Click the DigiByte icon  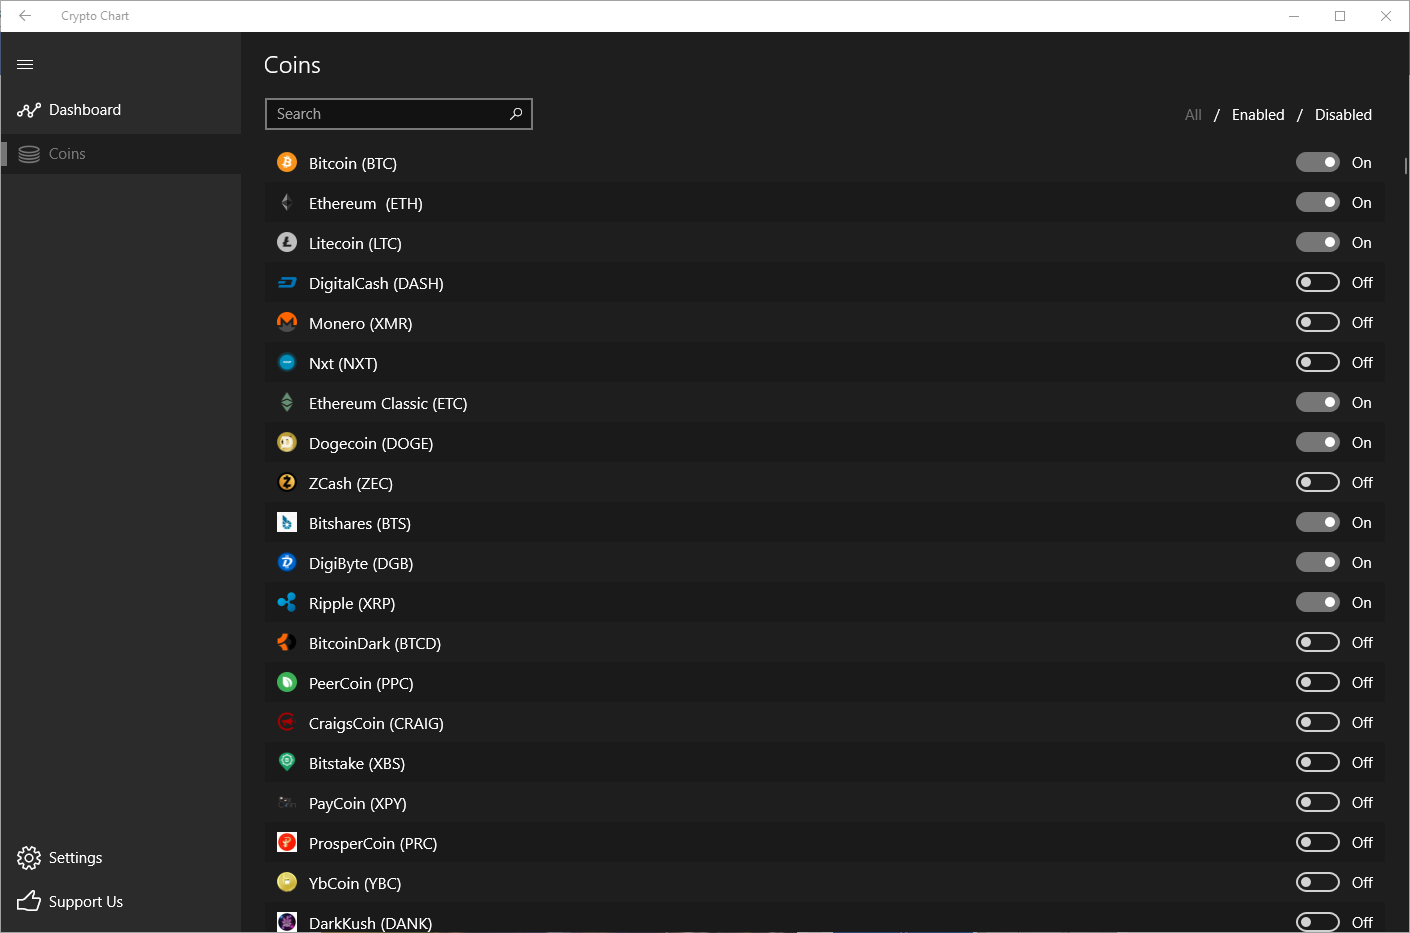pos(287,562)
